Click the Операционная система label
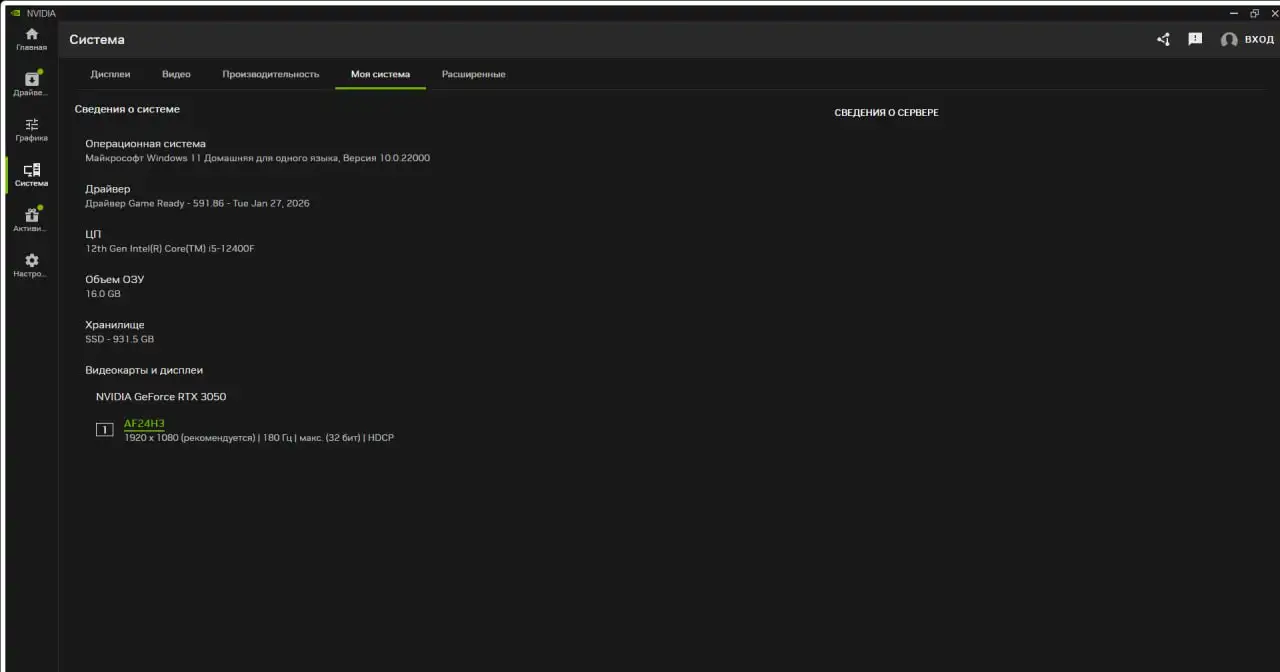Image resolution: width=1280 pixels, height=672 pixels. click(145, 144)
